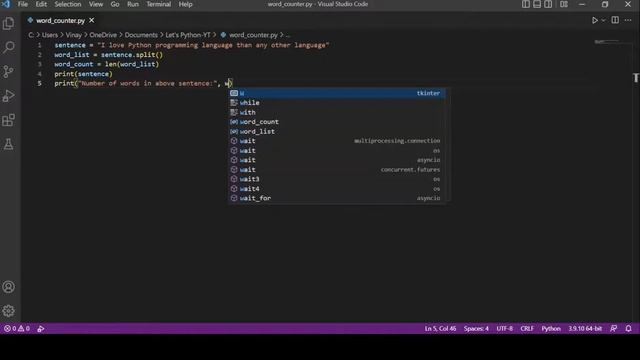Screen dimensions: 640x360
Task: Run Python file with play button
Action: (x=595, y=20)
